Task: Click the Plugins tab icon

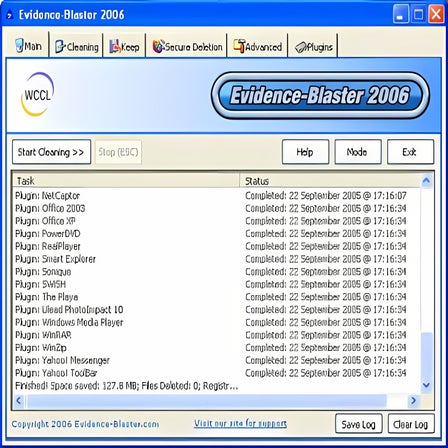Action: click(300, 47)
